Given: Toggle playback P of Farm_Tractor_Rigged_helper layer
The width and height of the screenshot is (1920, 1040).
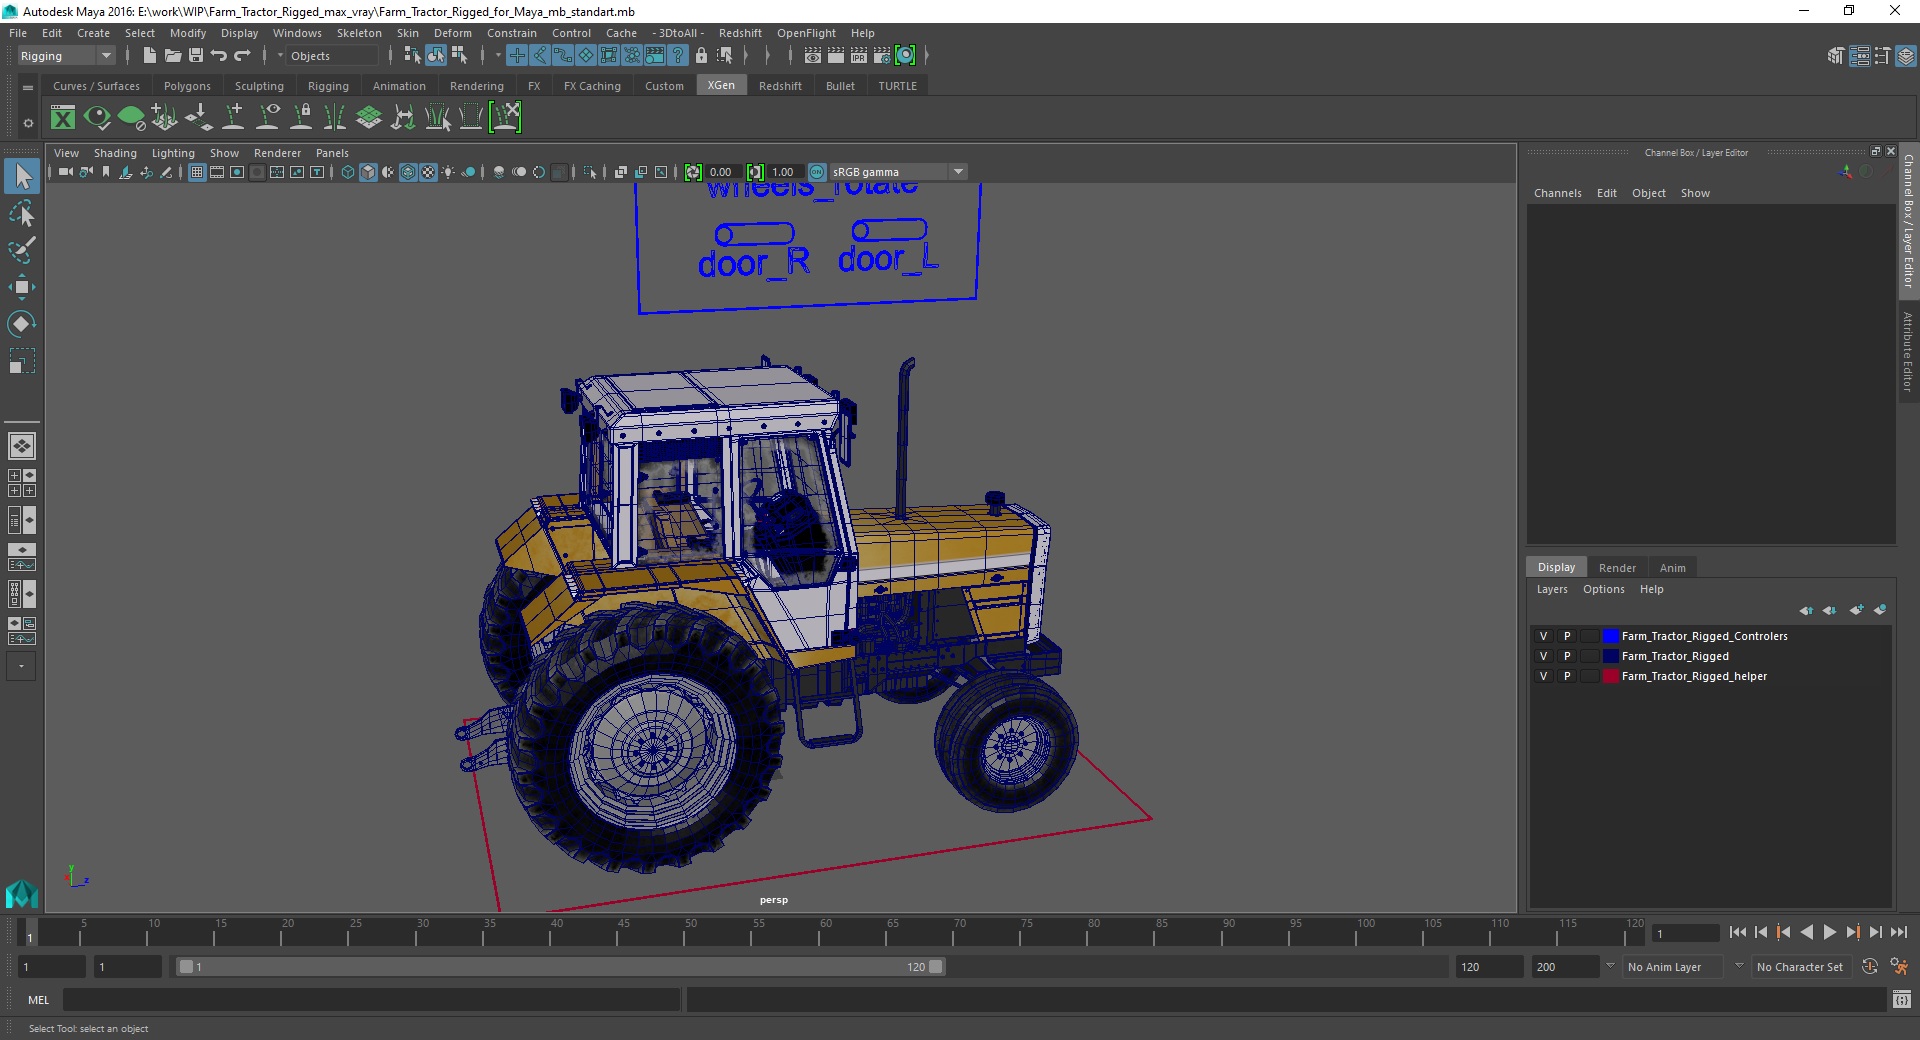Looking at the screenshot, I should (x=1567, y=676).
